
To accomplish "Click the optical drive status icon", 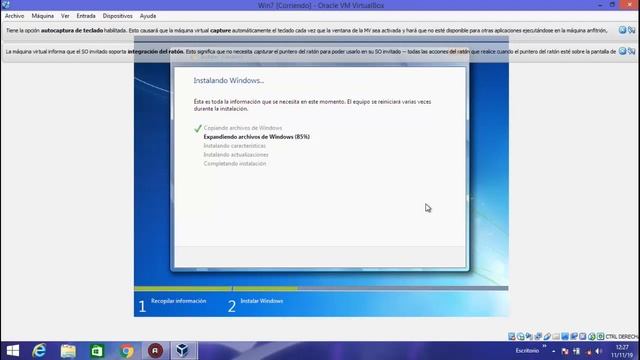I will tap(521, 336).
